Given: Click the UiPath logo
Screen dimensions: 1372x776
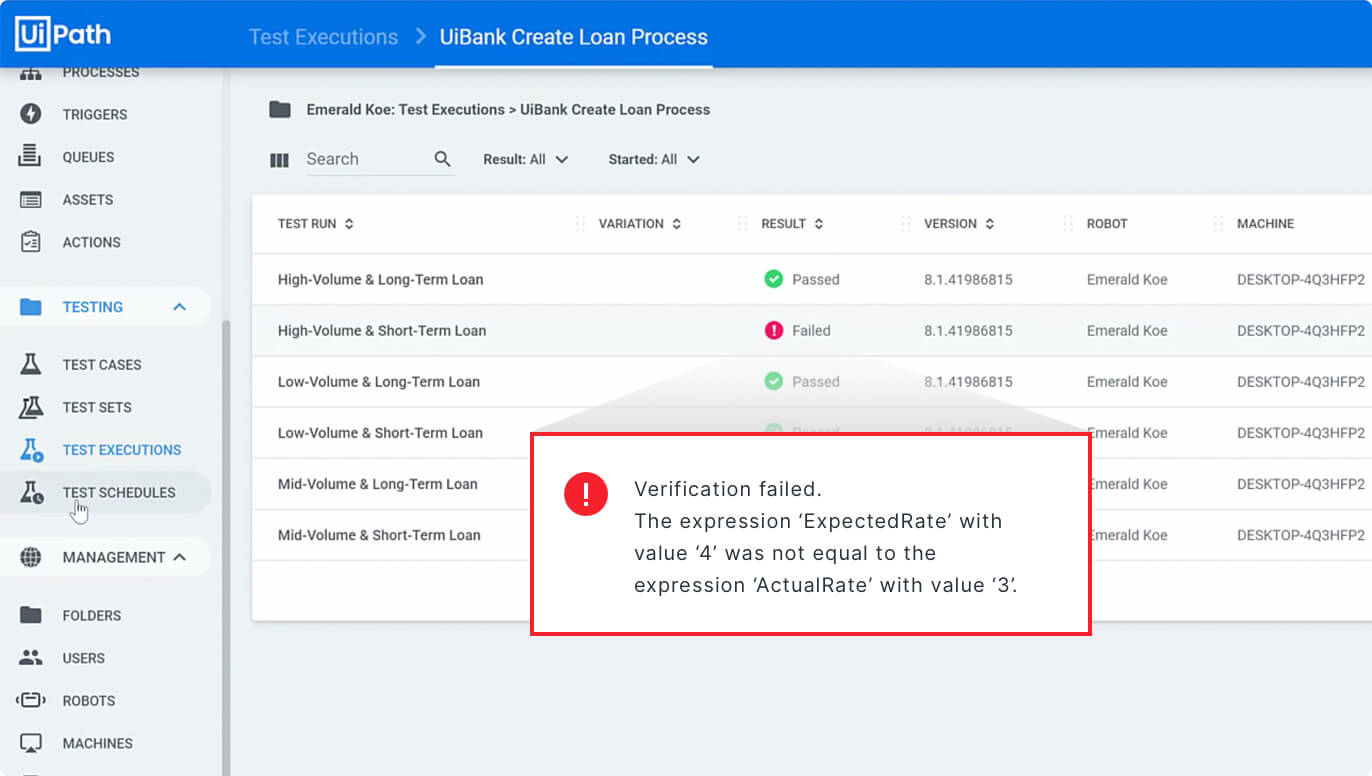Looking at the screenshot, I should (63, 34).
